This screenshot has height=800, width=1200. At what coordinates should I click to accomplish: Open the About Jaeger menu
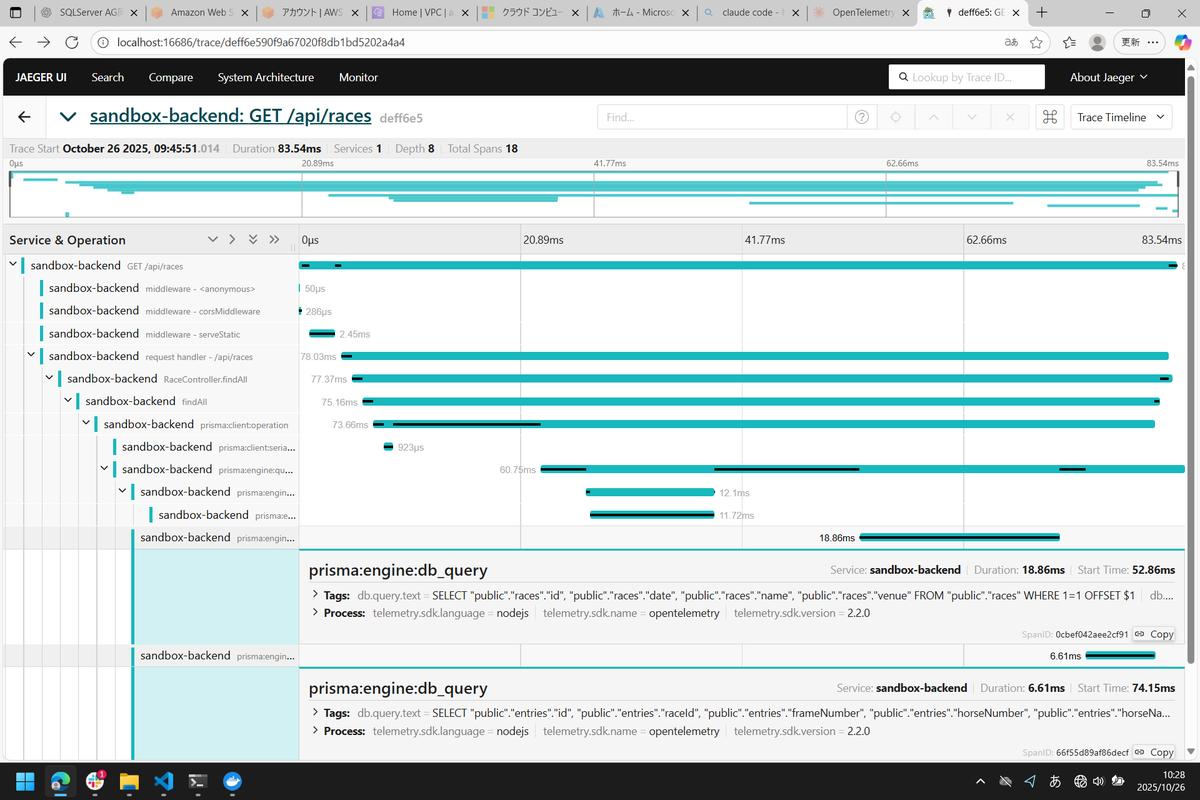coord(1108,77)
